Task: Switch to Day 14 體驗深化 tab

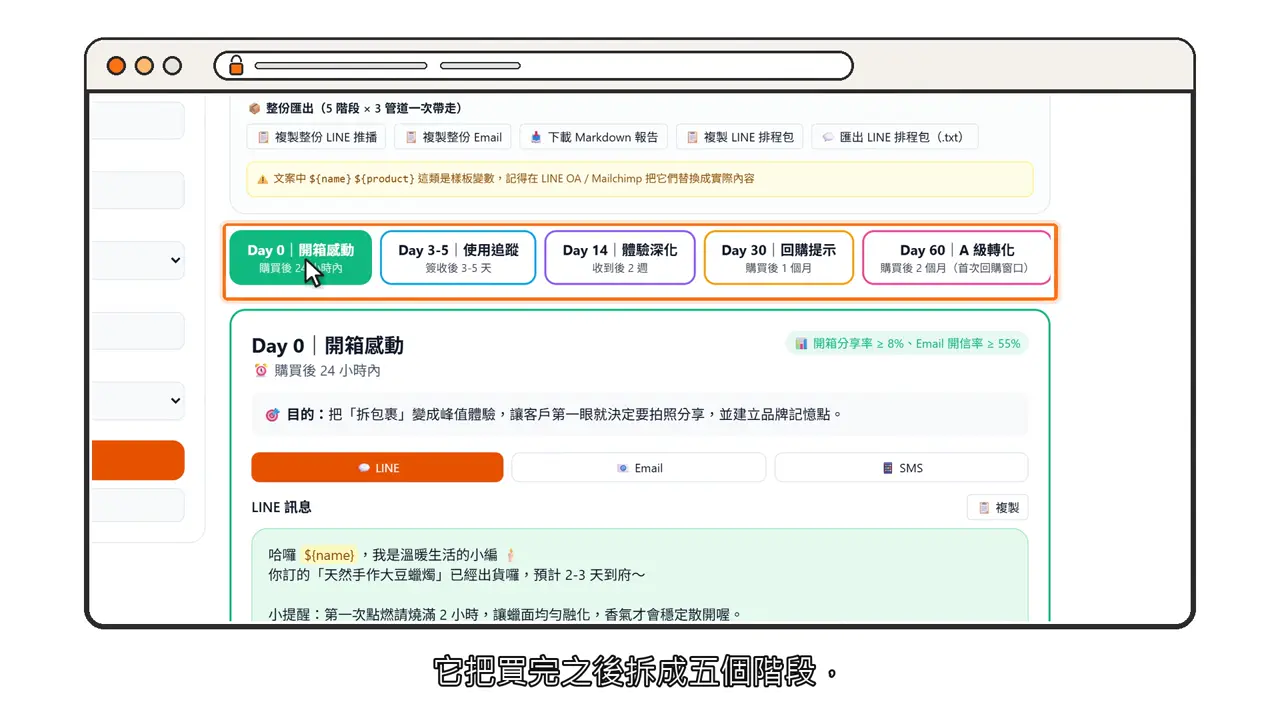Action: point(620,258)
